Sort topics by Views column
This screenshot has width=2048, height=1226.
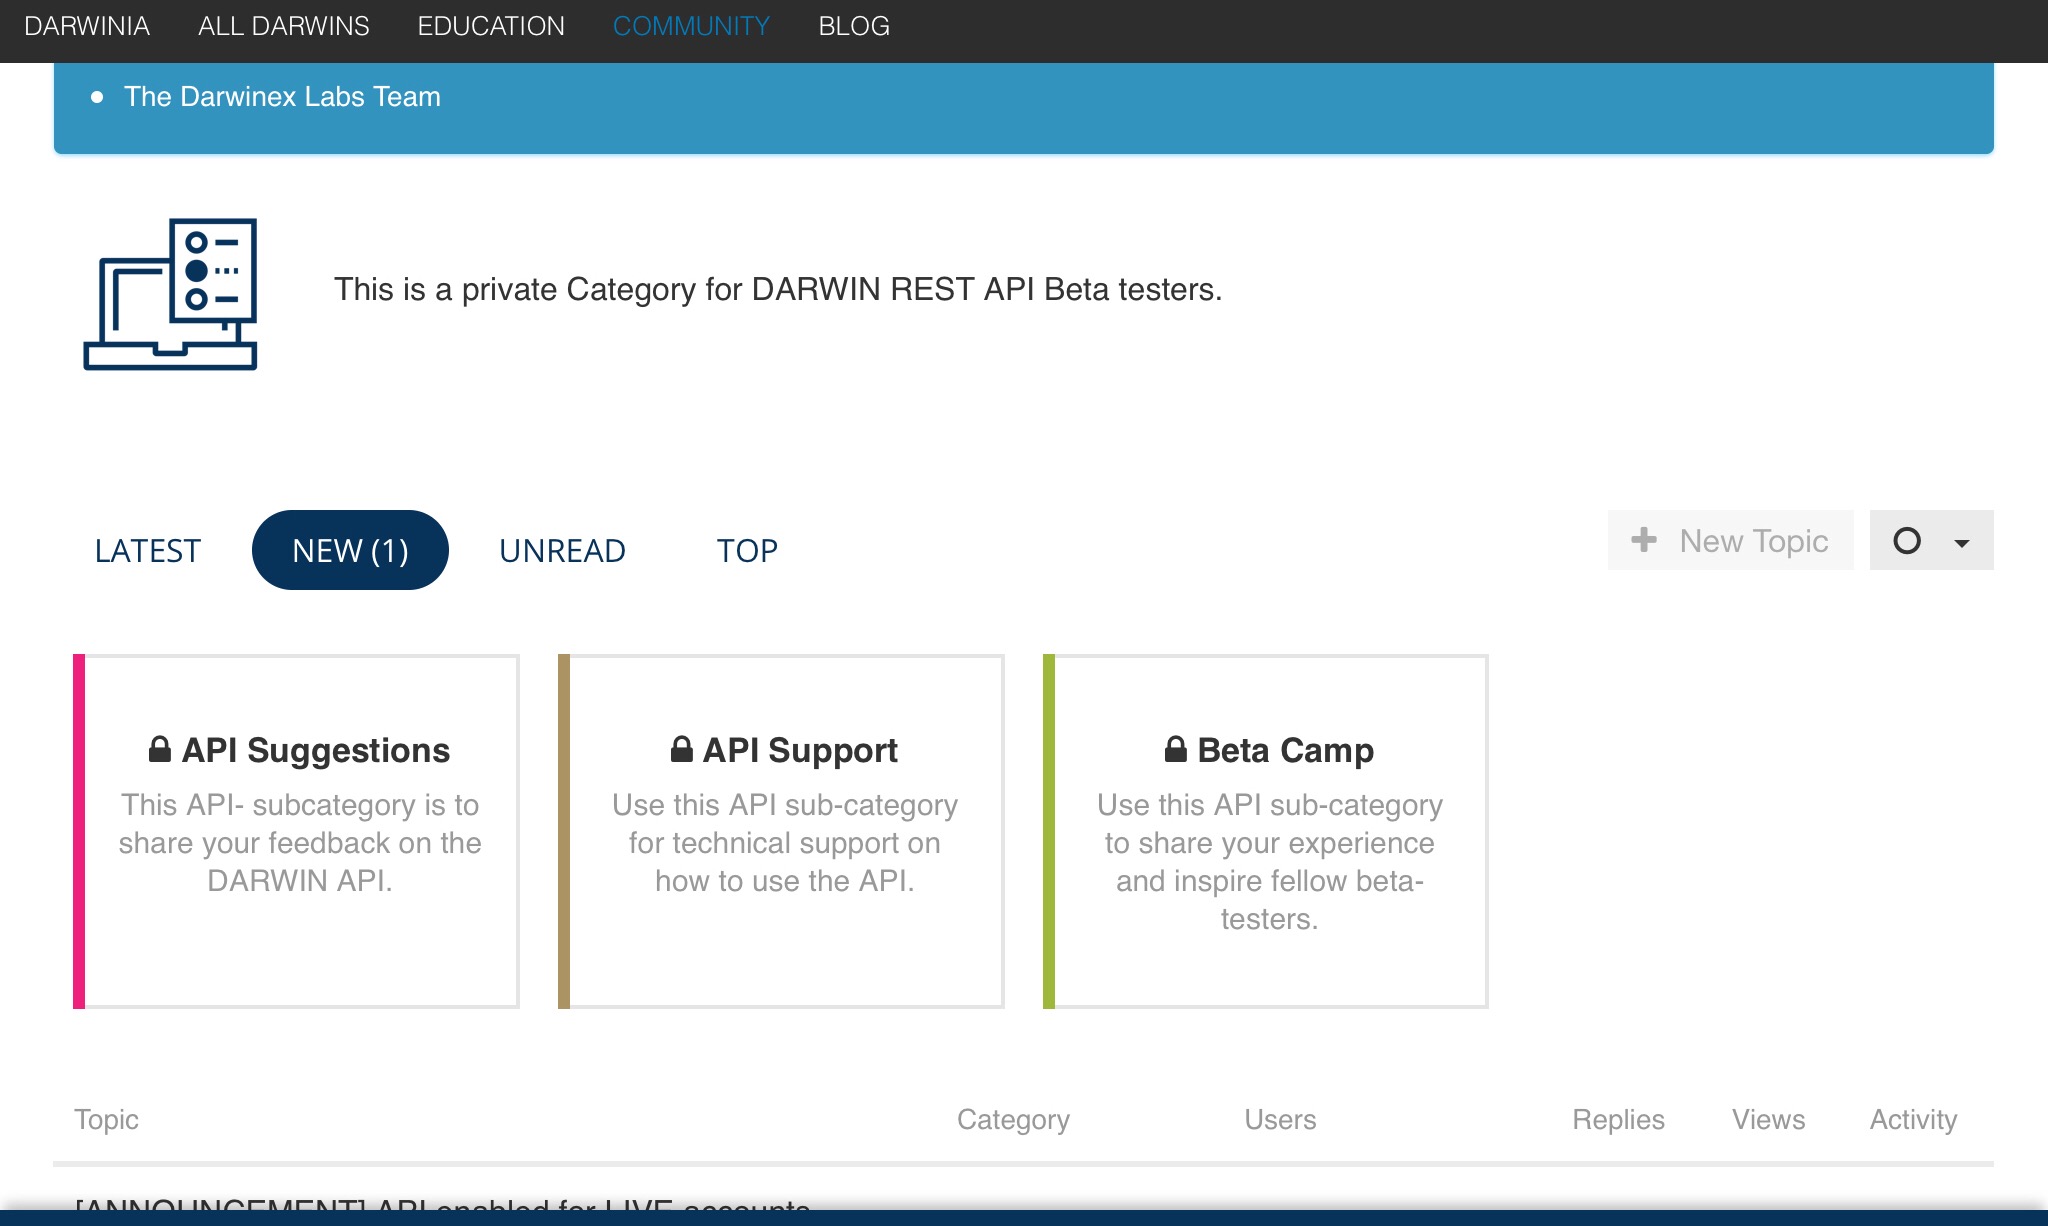(x=1768, y=1119)
